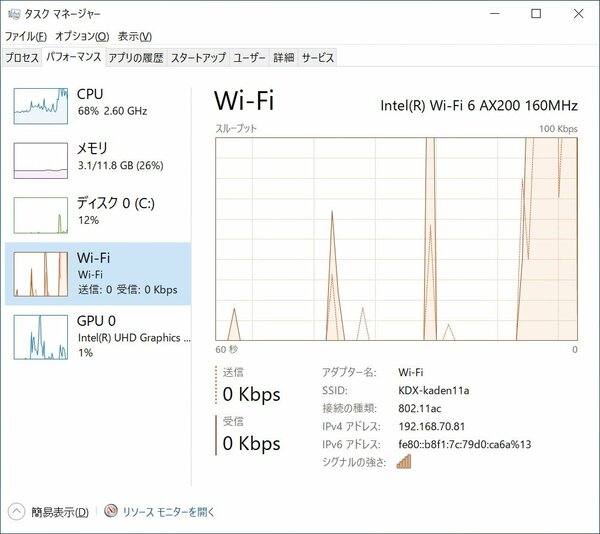
Task: Open the 表示(V) menu
Action: point(135,36)
